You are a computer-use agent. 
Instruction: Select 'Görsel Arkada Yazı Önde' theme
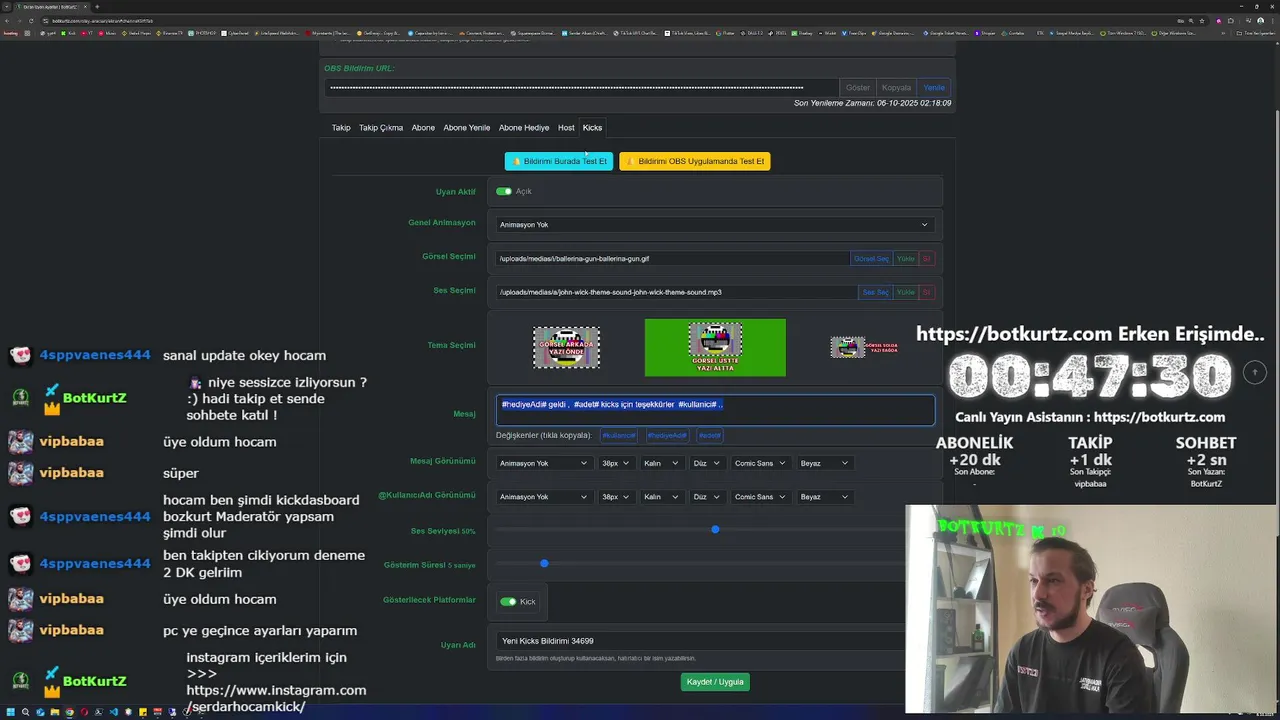coord(566,348)
